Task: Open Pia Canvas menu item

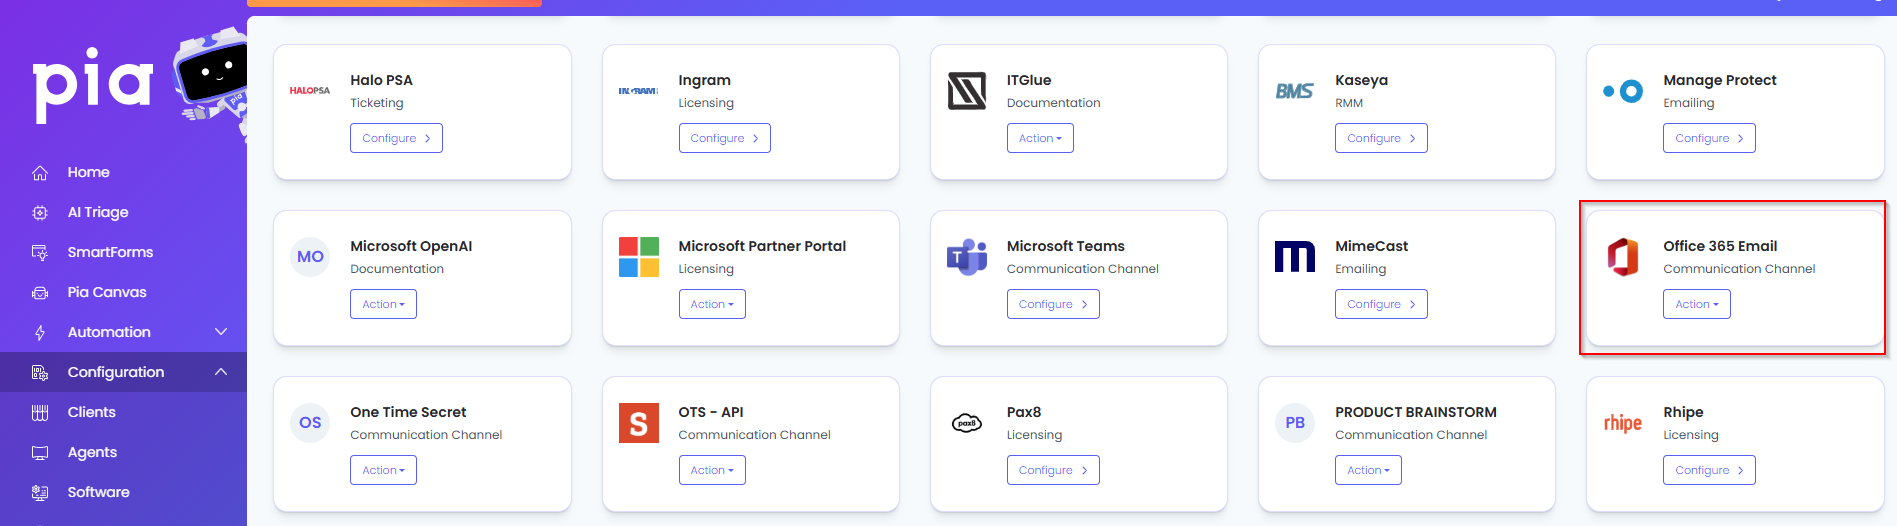Action: click(x=107, y=292)
